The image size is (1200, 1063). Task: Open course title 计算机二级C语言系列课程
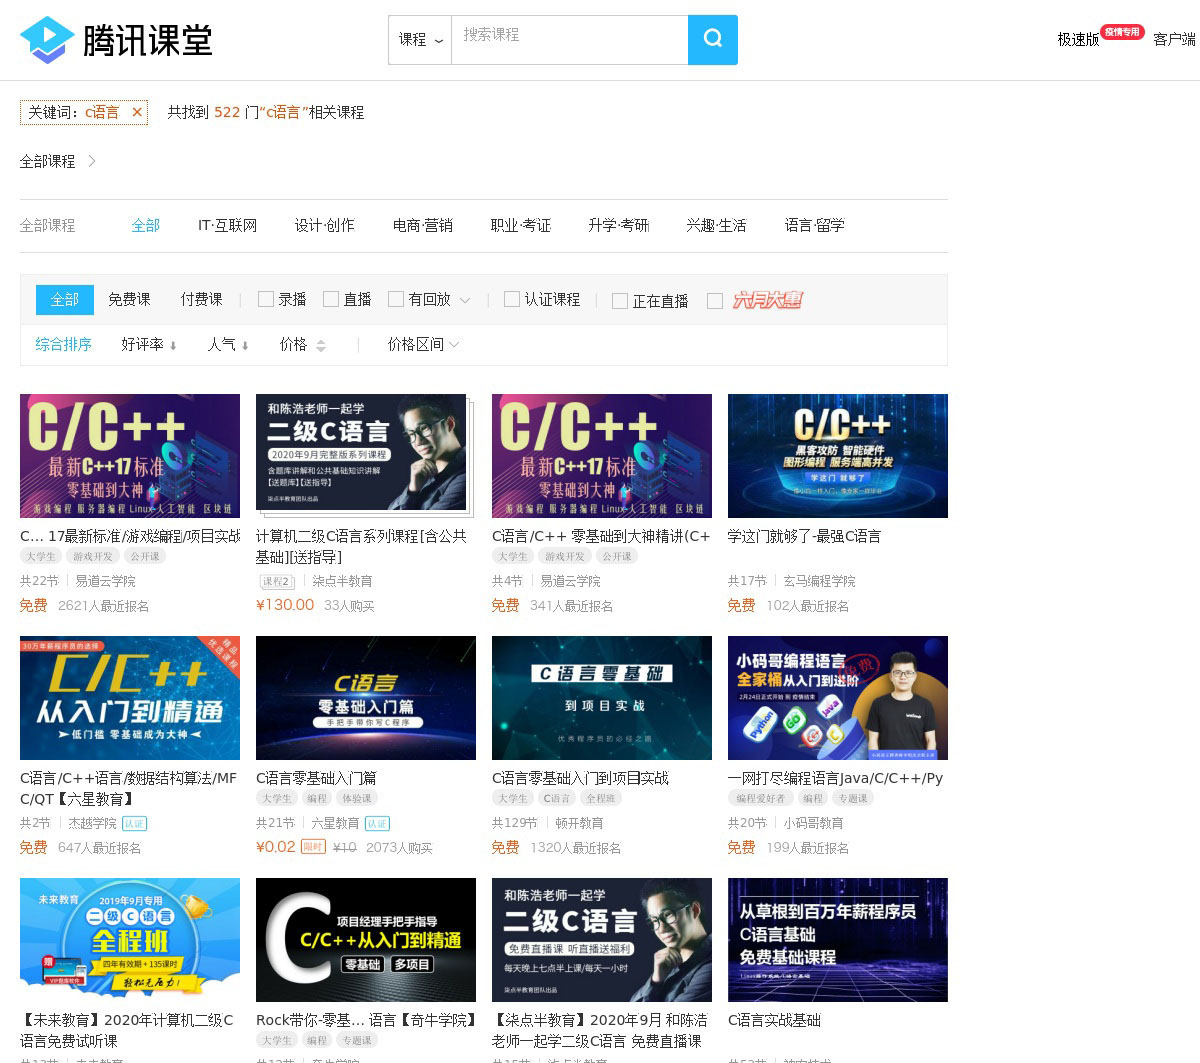tap(361, 546)
